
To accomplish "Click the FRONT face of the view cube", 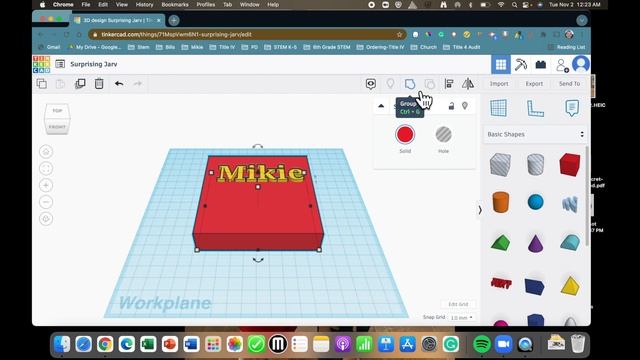I will click(x=57, y=127).
